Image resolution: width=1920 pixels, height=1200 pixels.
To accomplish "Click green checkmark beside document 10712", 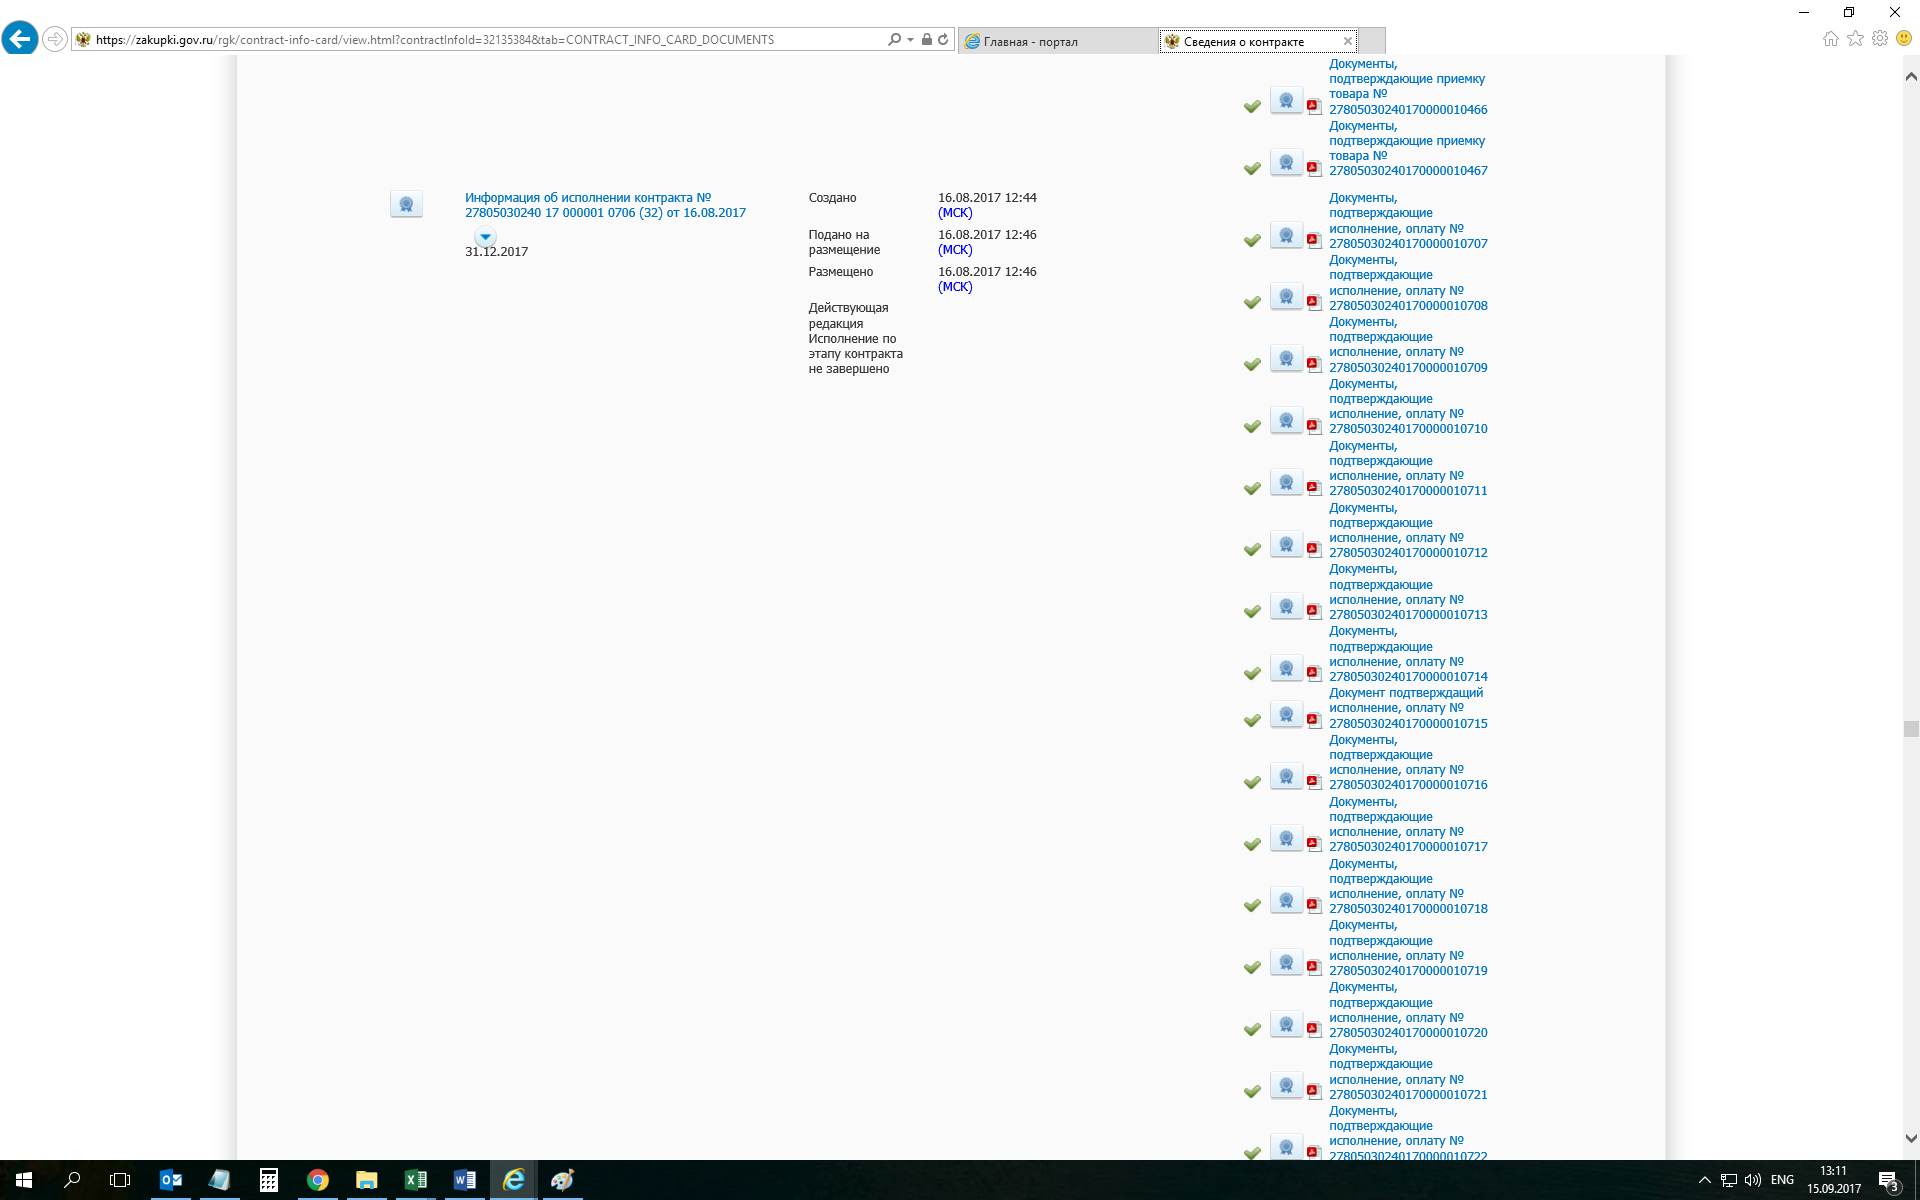I will 1252,550.
